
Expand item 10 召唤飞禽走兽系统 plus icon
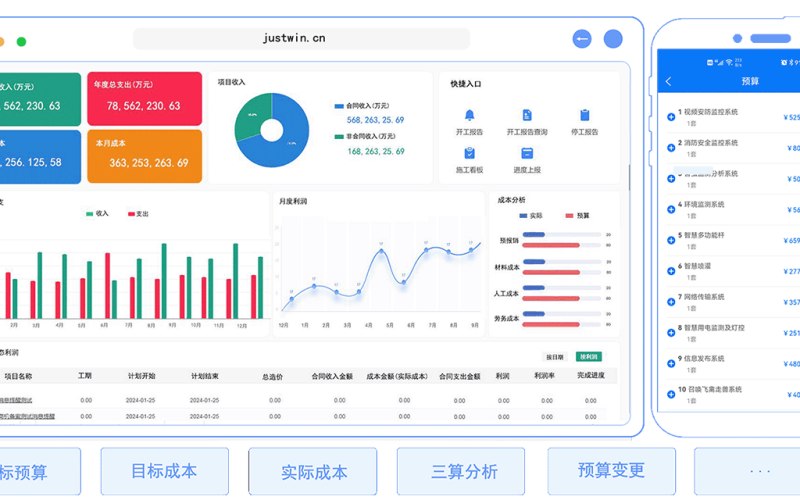[671, 394]
